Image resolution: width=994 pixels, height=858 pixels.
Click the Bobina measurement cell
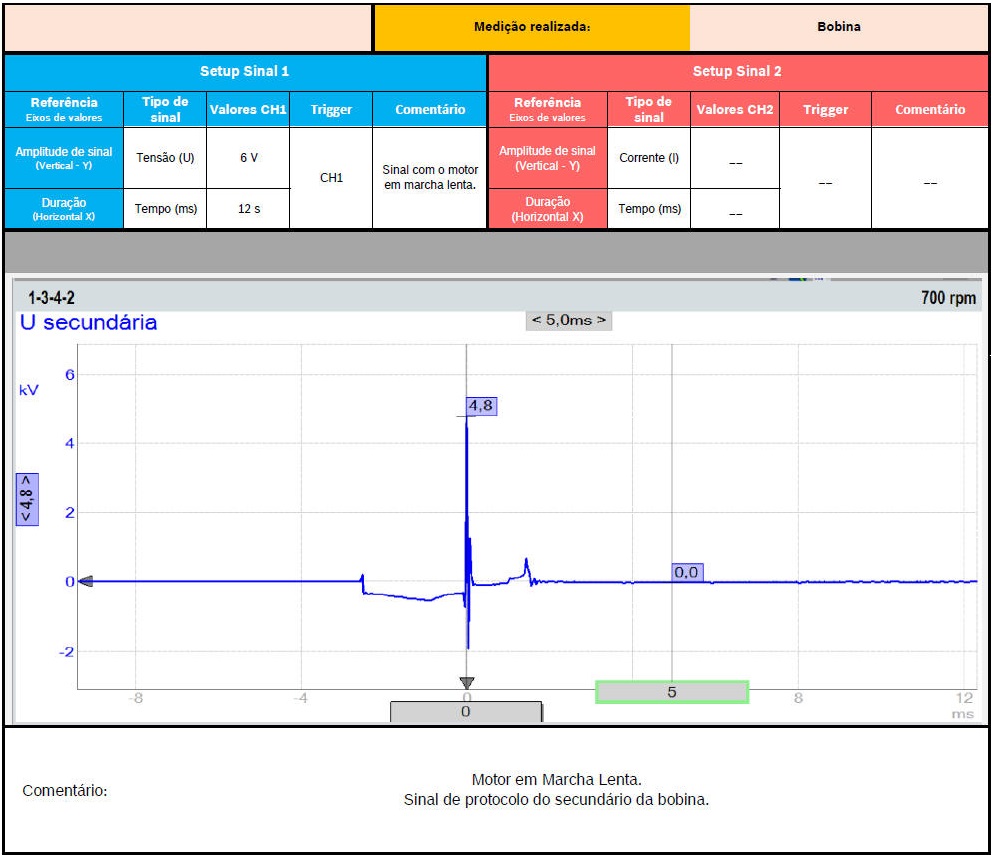838,27
